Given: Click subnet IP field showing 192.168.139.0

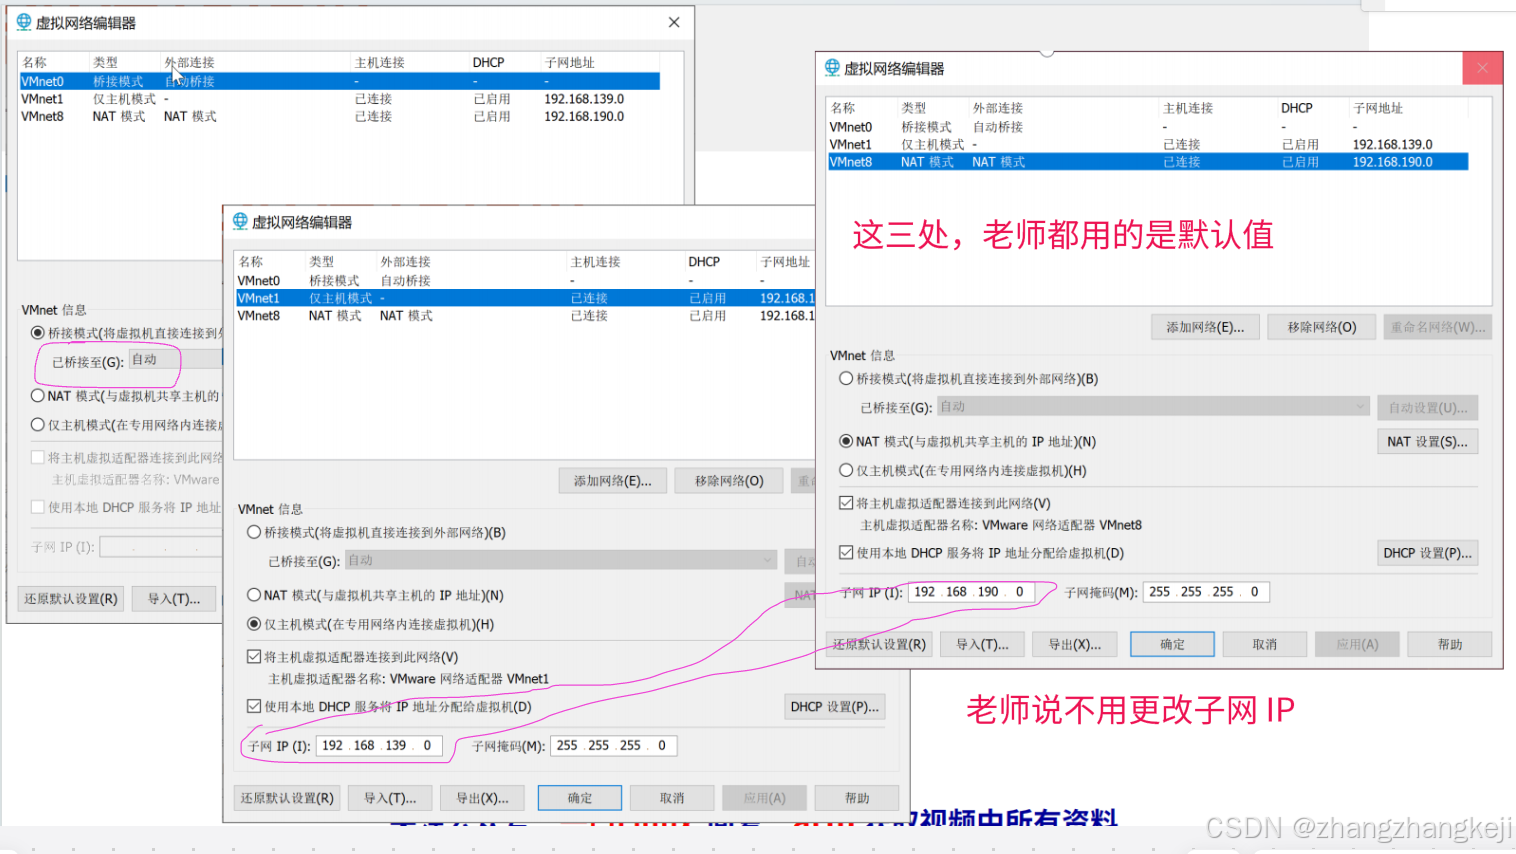Looking at the screenshot, I should coord(379,746).
